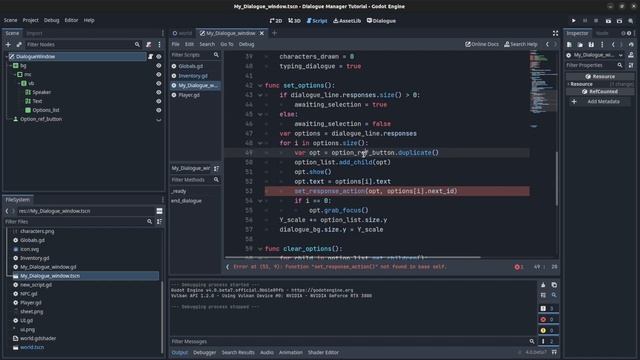Screen dimensions: 640x360
Task: Click the instantiate child scene link icon
Action: coord(19,44)
